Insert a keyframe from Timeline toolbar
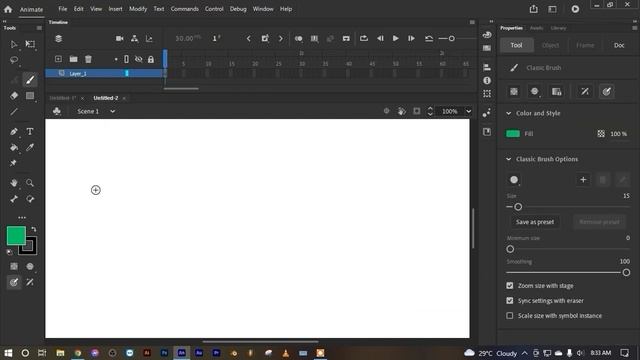 [x=265, y=38]
